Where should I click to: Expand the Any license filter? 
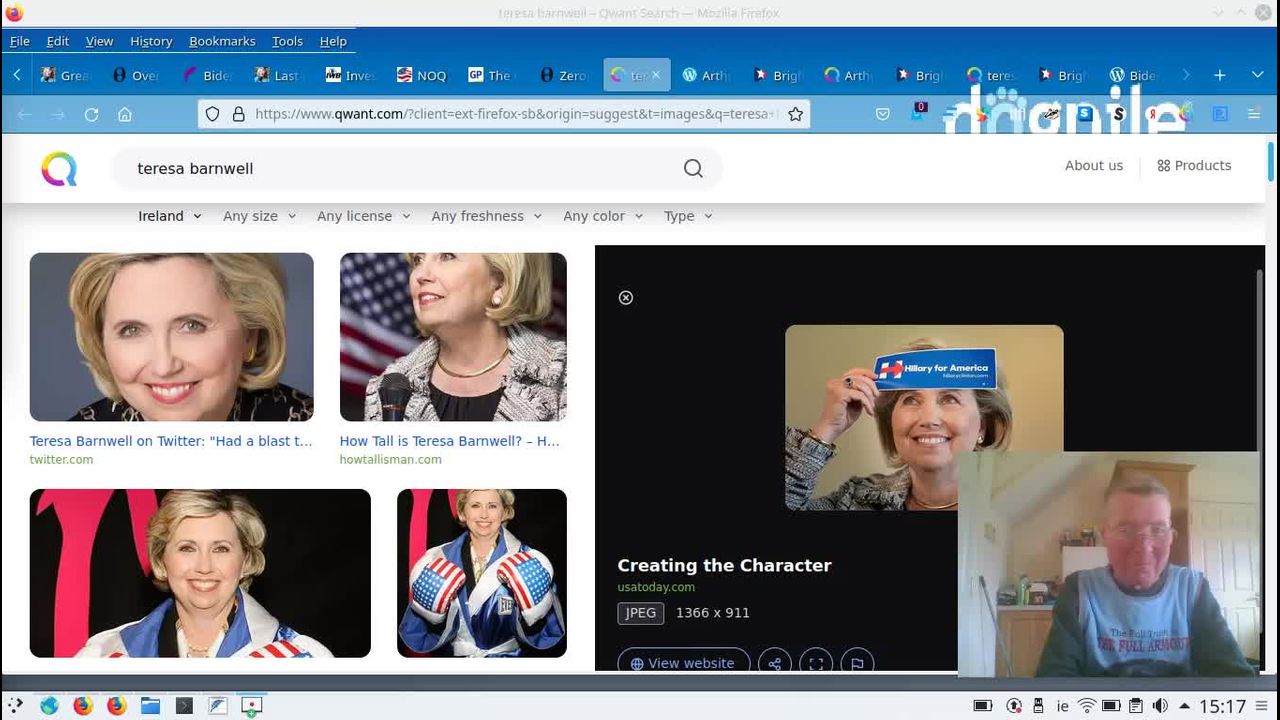click(363, 216)
